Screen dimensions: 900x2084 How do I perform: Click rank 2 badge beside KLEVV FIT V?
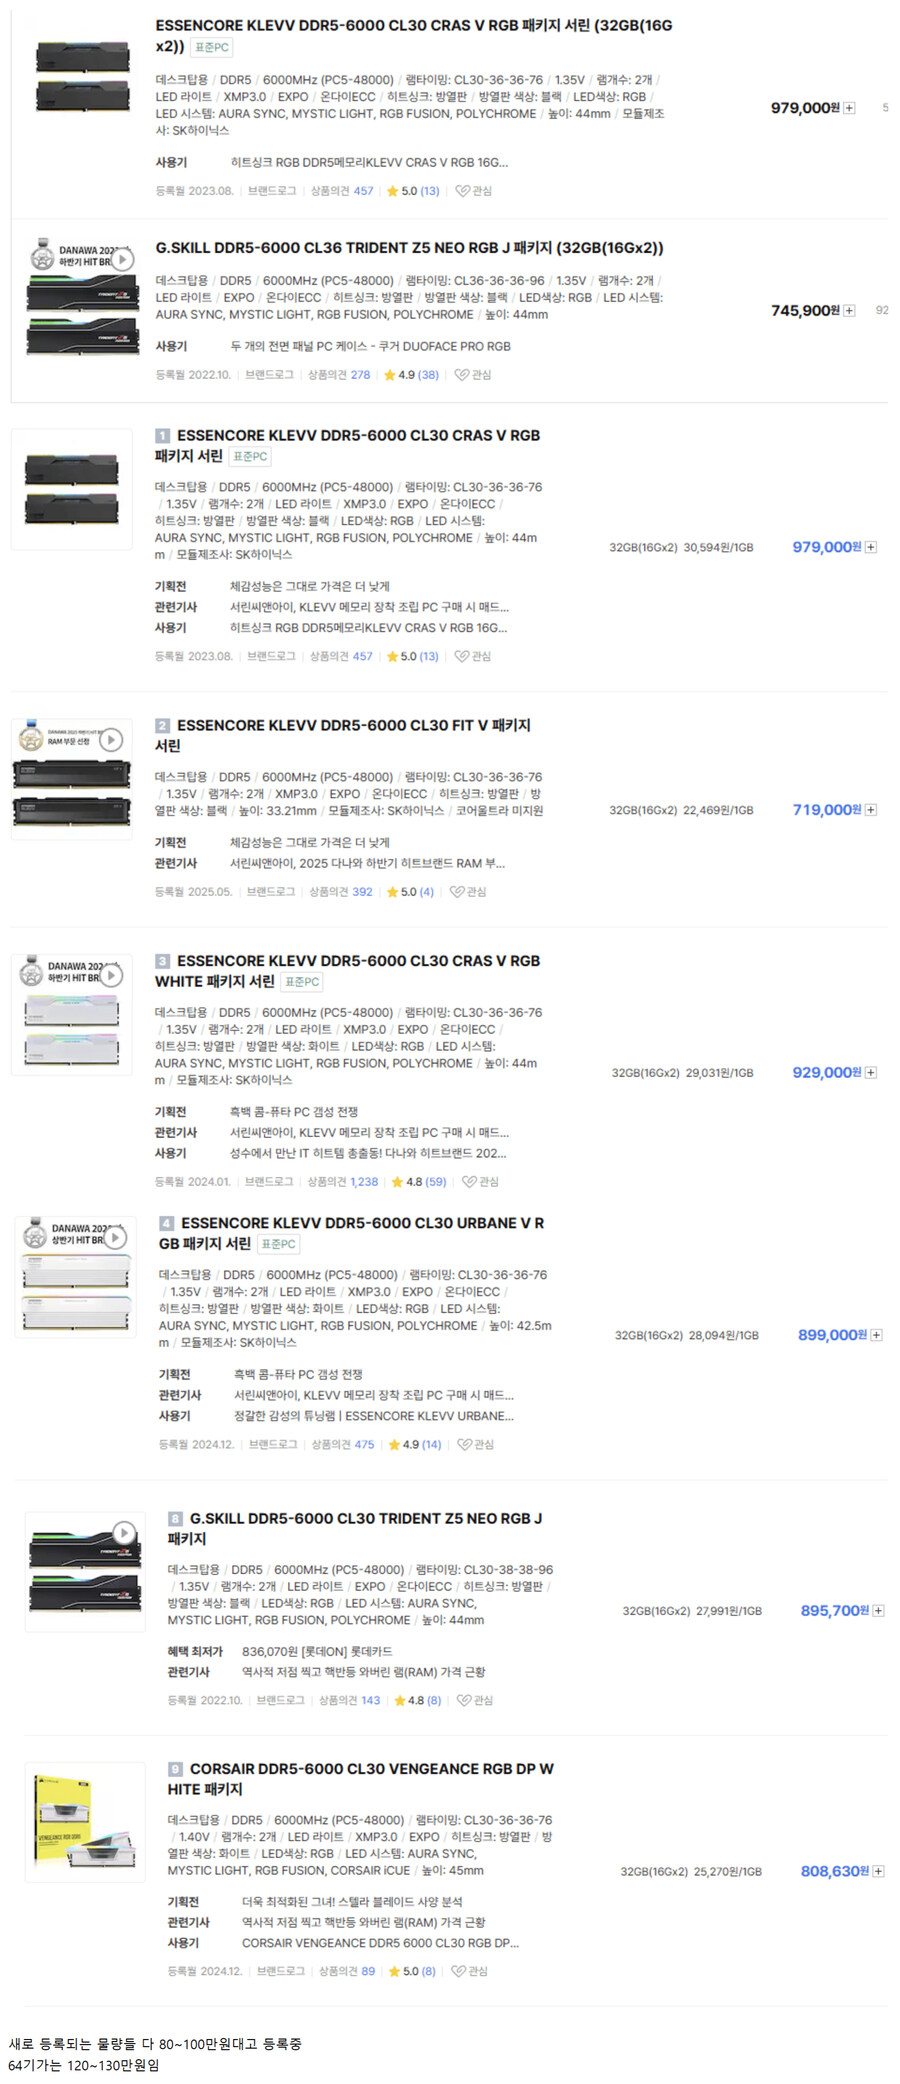[162, 726]
